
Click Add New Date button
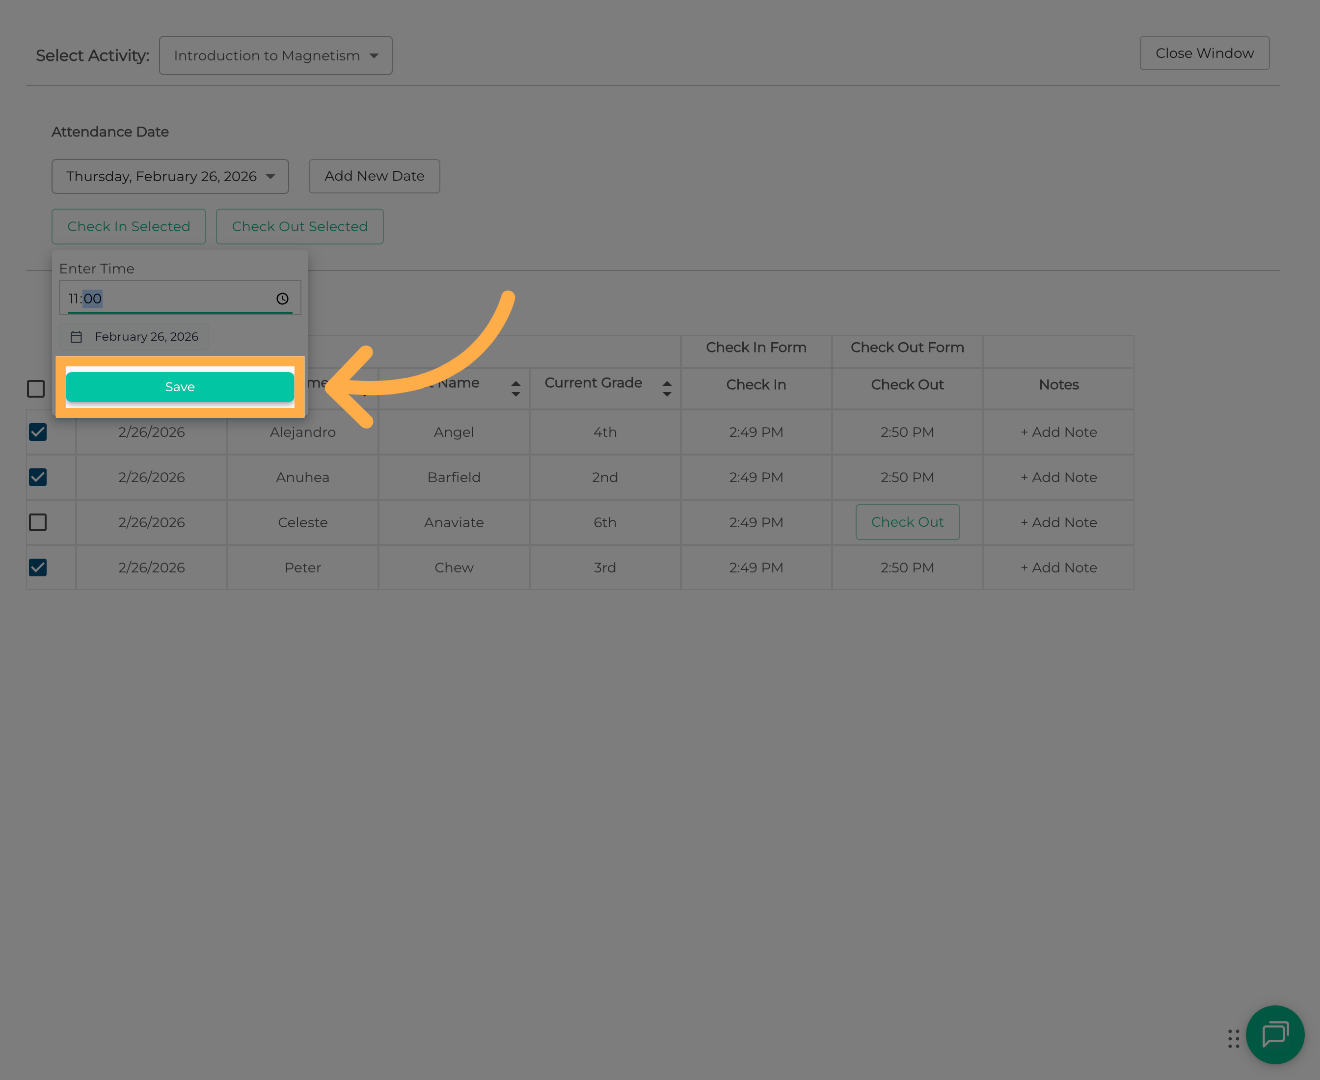tap(374, 177)
